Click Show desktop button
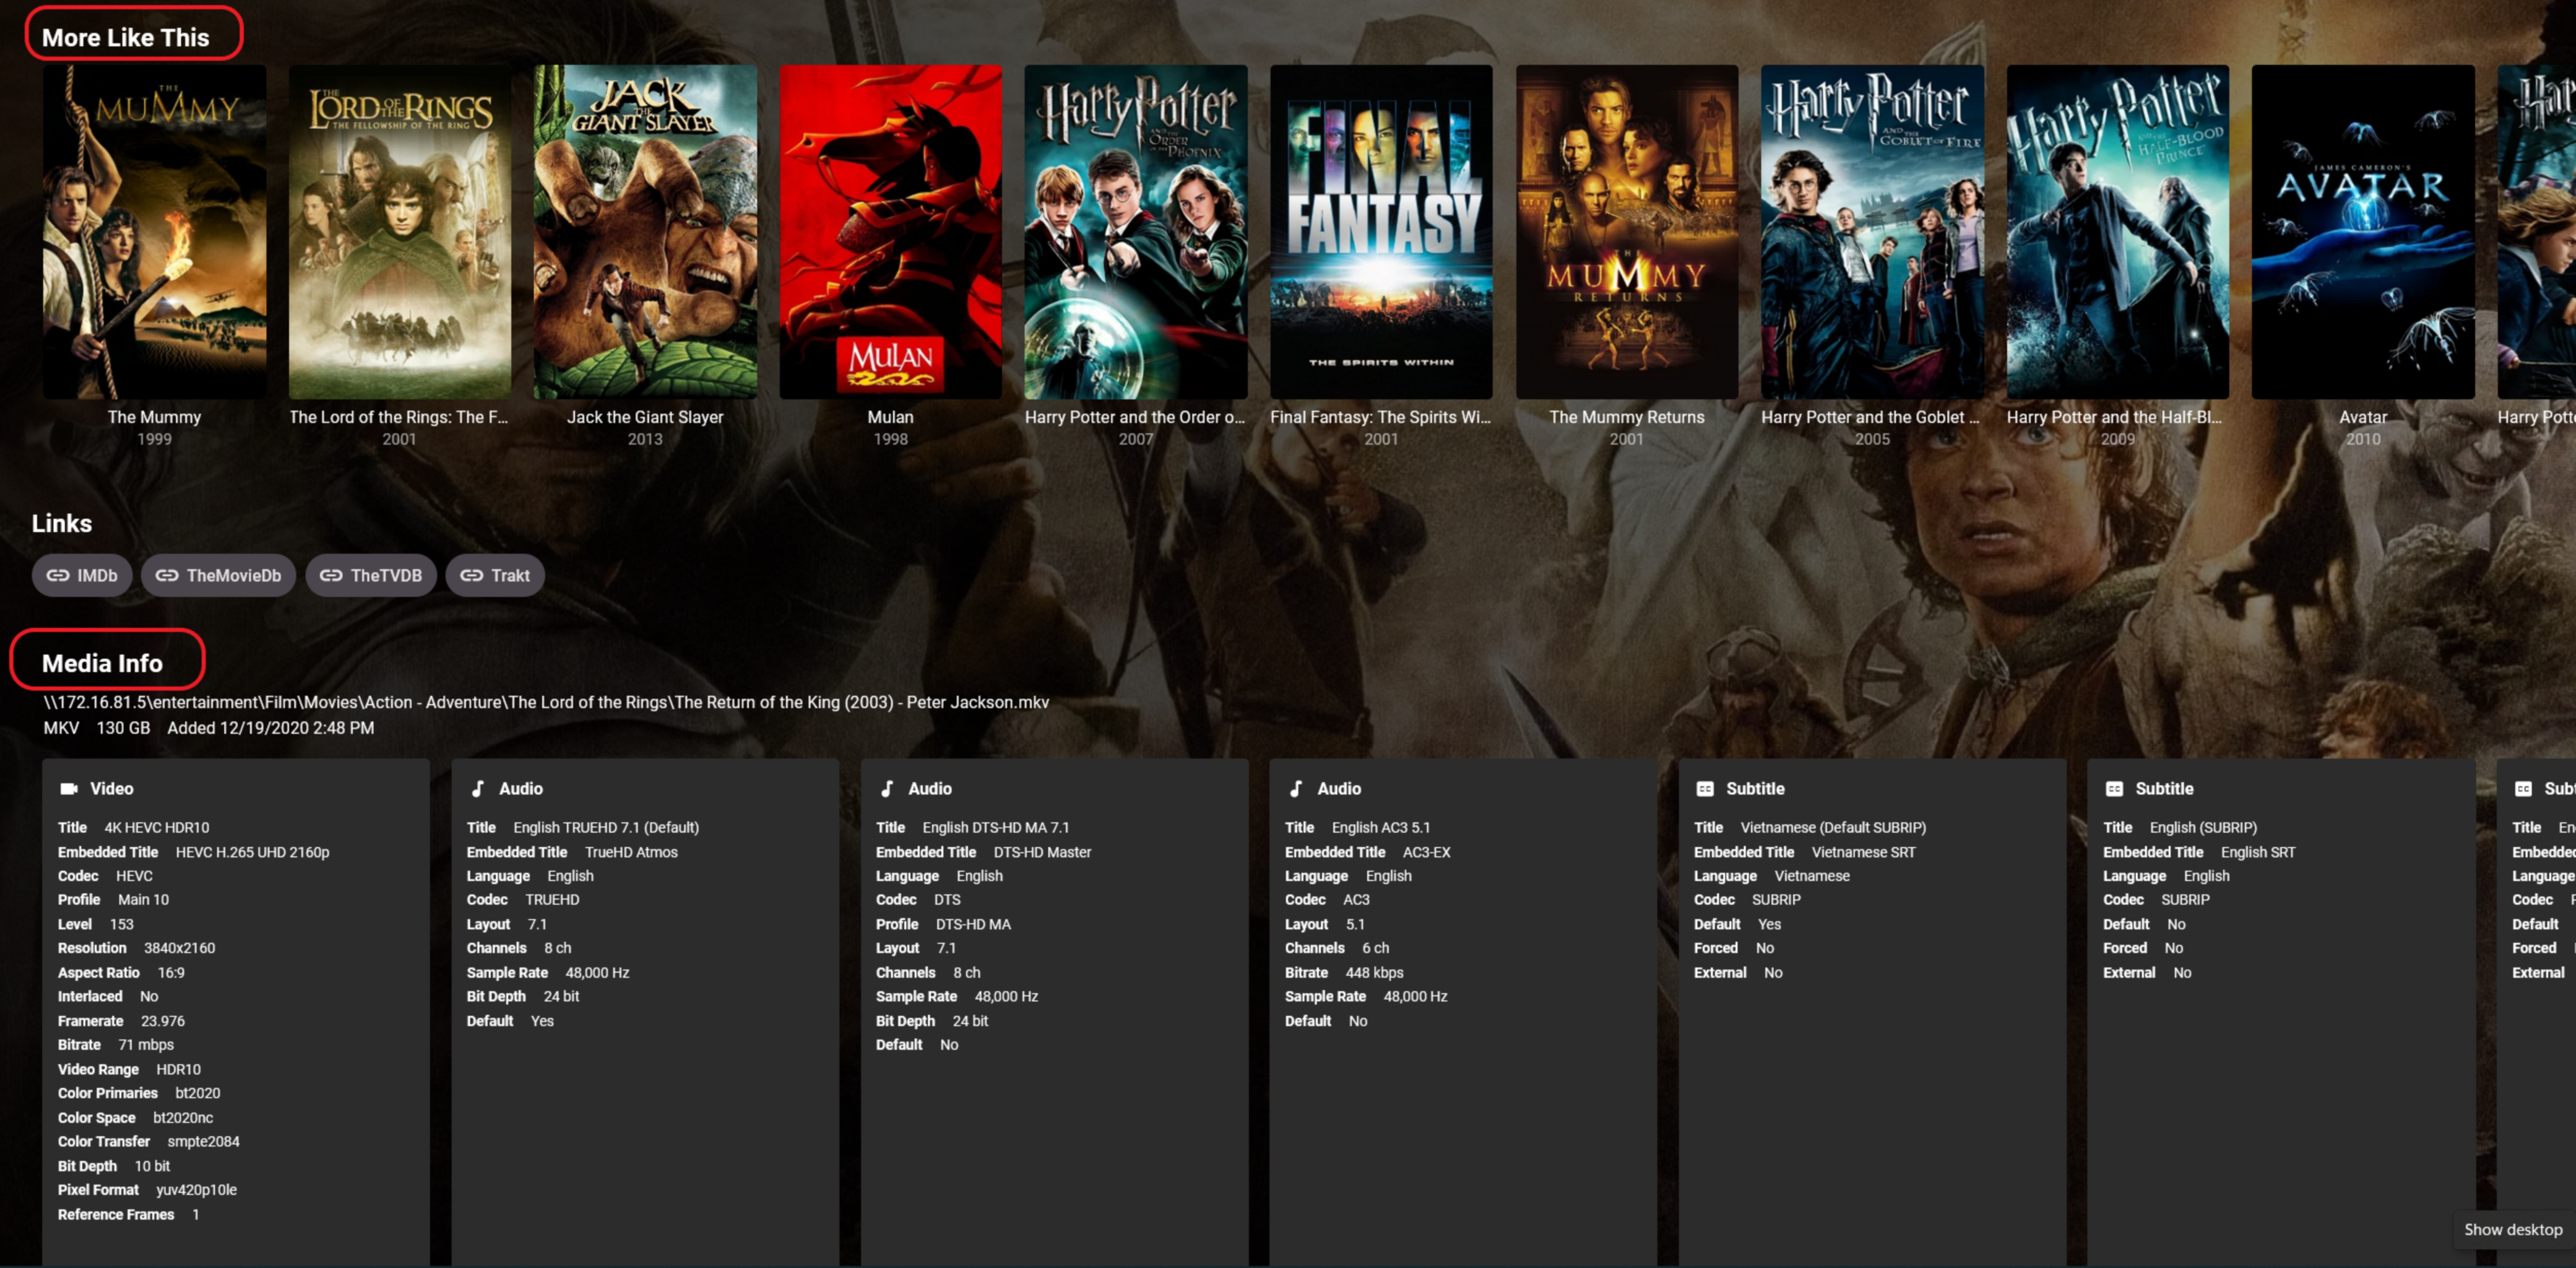The width and height of the screenshot is (2576, 1268). pos(2512,1230)
